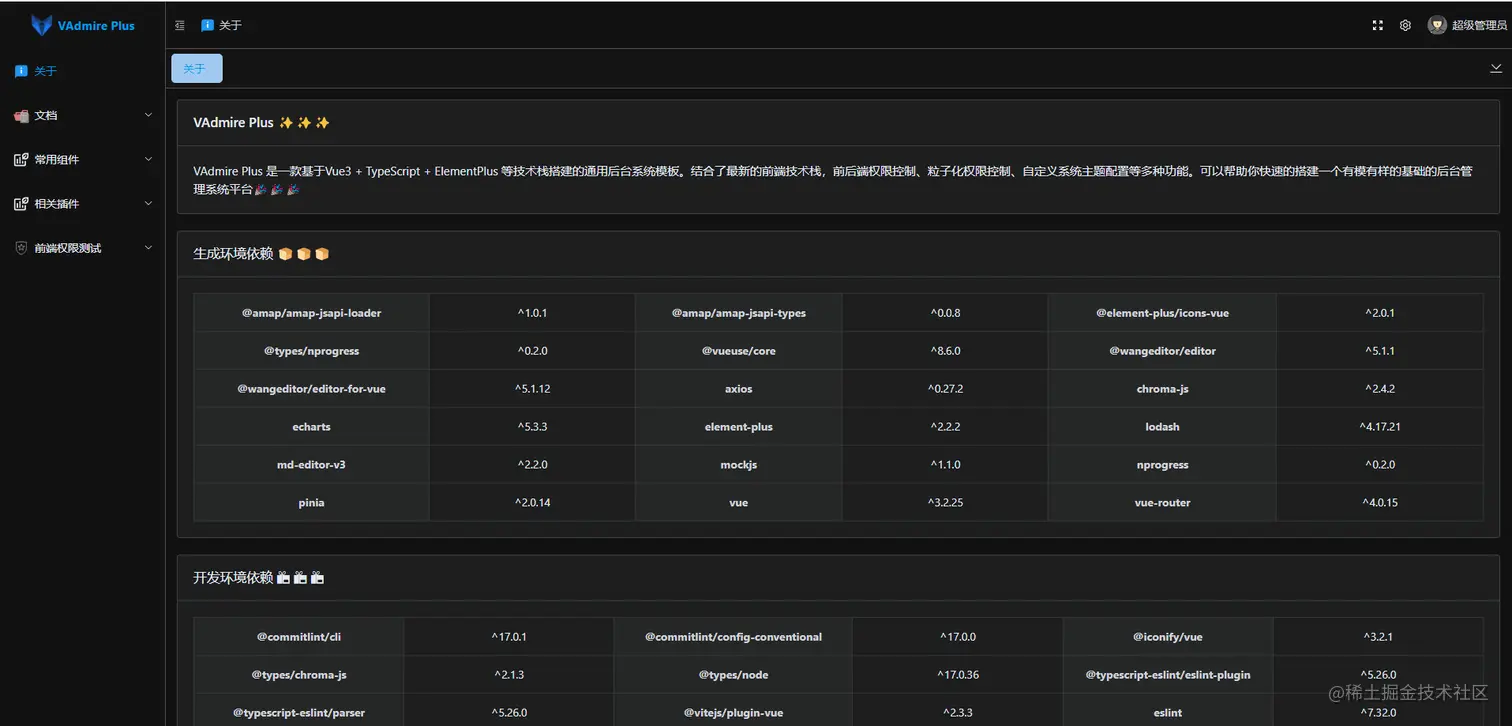Click the 关于 icon in the header breadcrumb
Viewport: 1512px width, 726px height.
click(x=207, y=25)
